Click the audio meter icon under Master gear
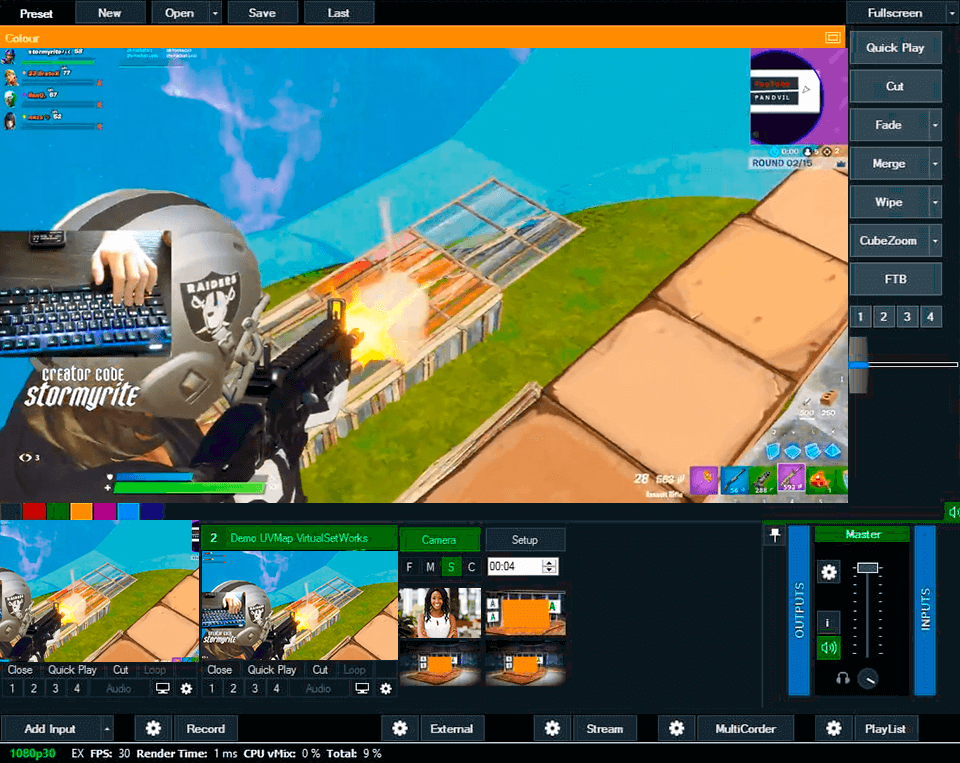This screenshot has height=763, width=960. tap(828, 622)
